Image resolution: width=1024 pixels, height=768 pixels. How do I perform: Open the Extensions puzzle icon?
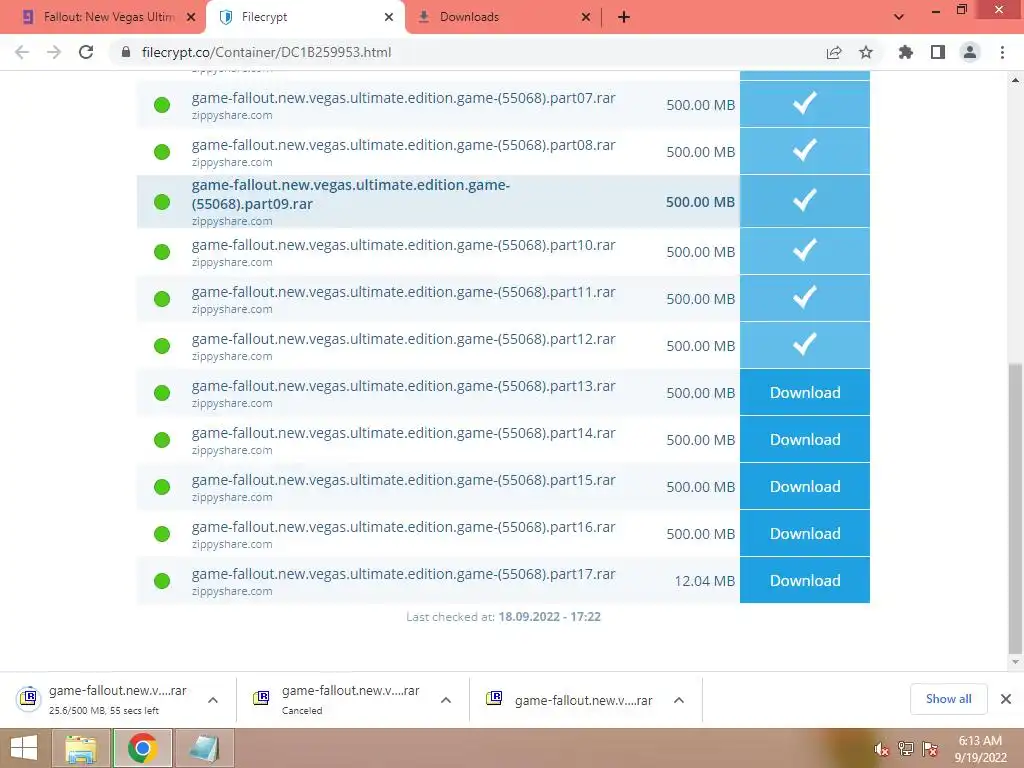[x=906, y=52]
